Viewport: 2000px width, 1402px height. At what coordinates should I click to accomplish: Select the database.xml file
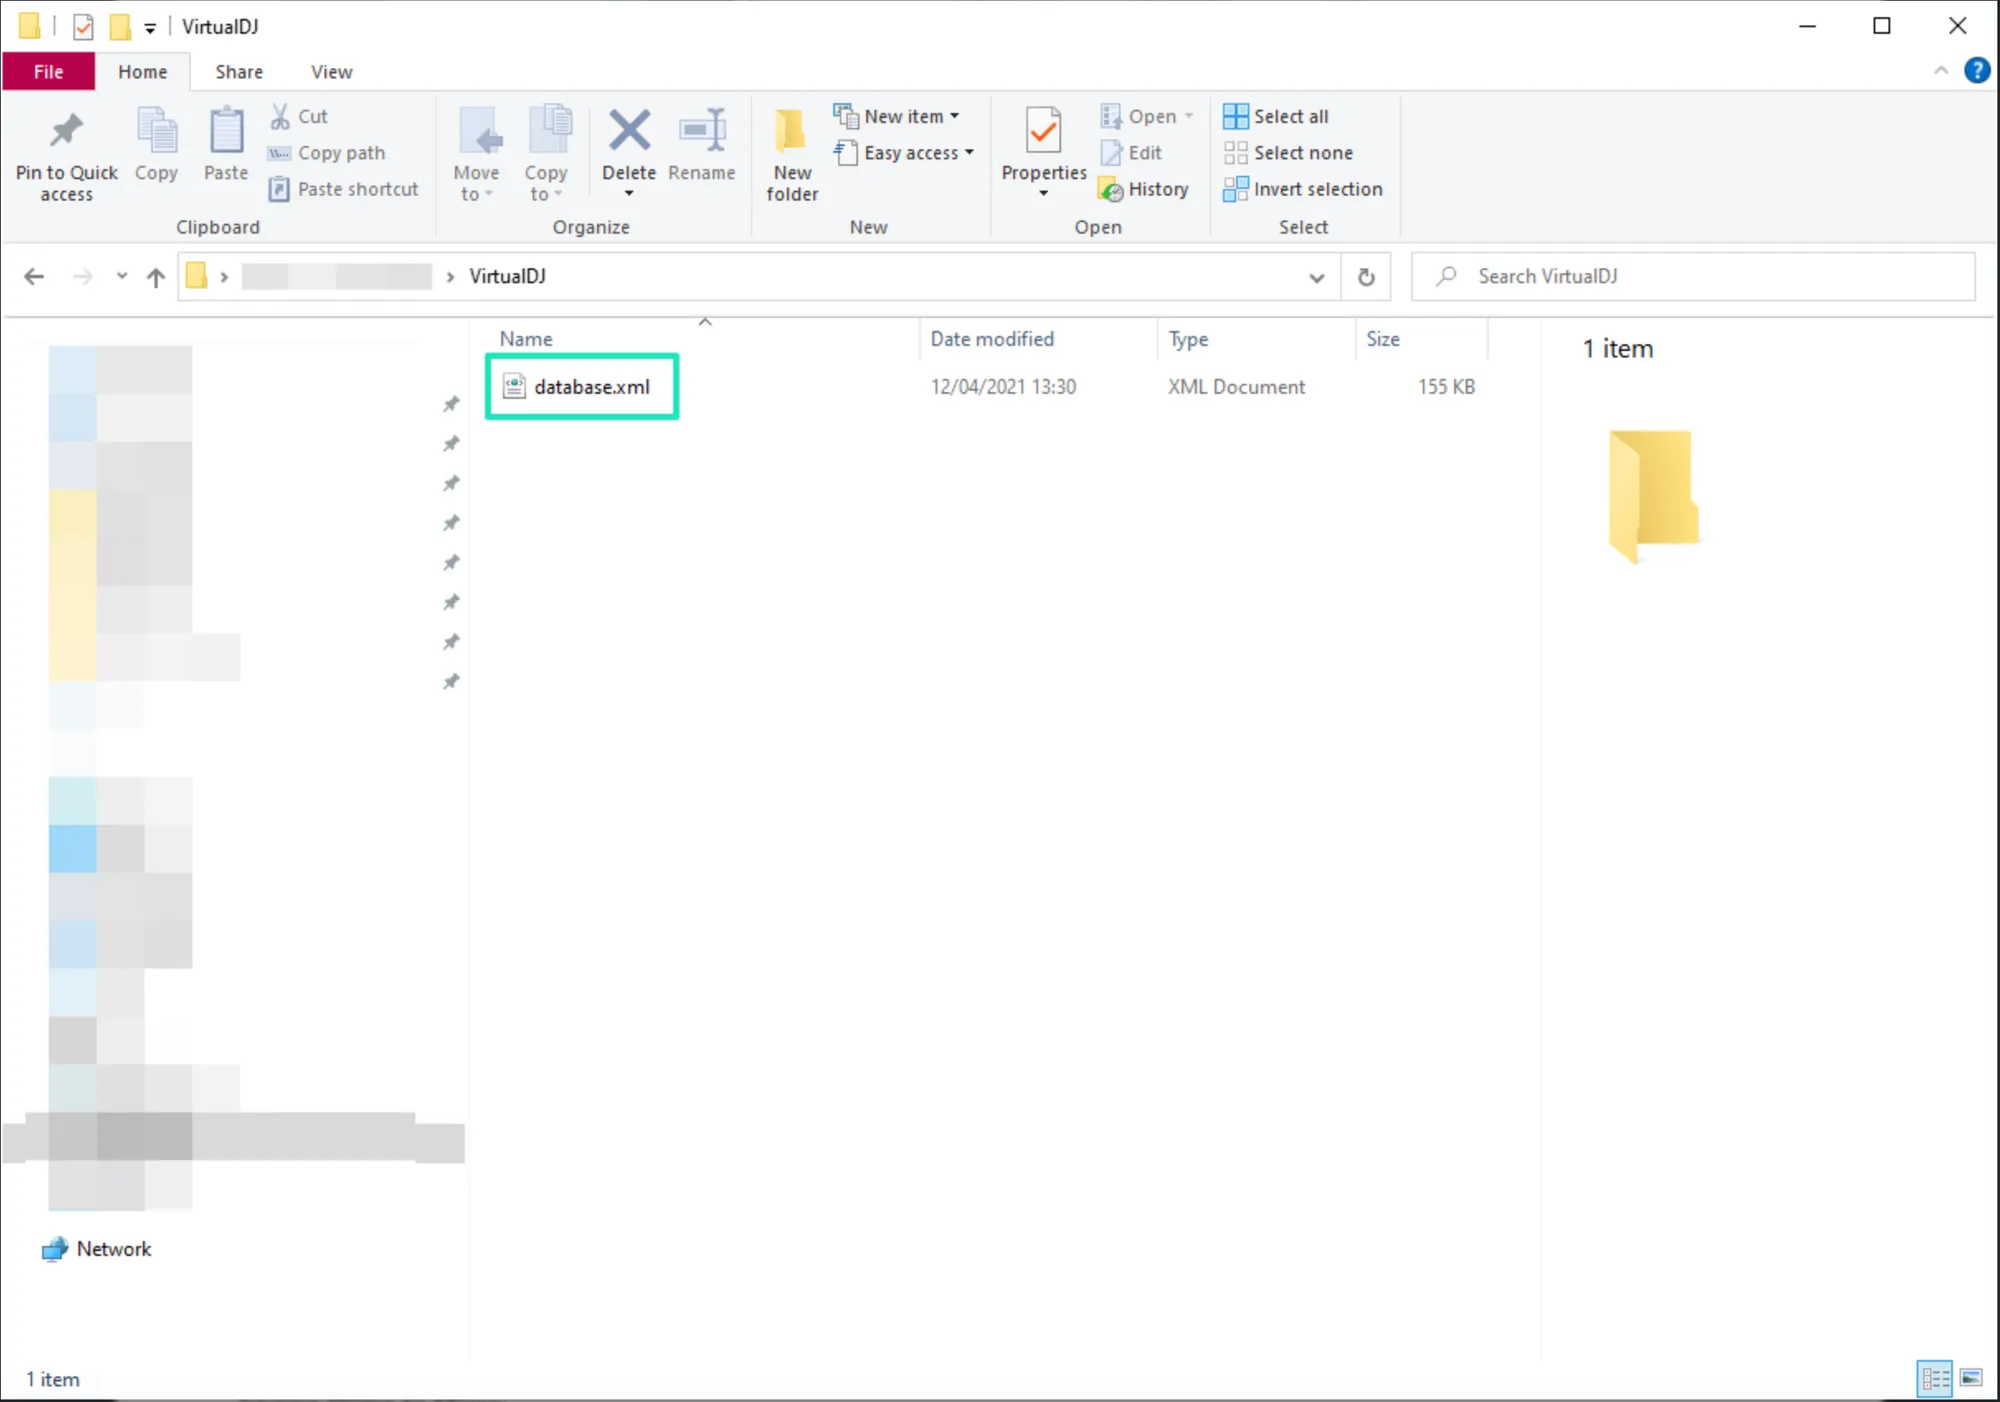(591, 387)
